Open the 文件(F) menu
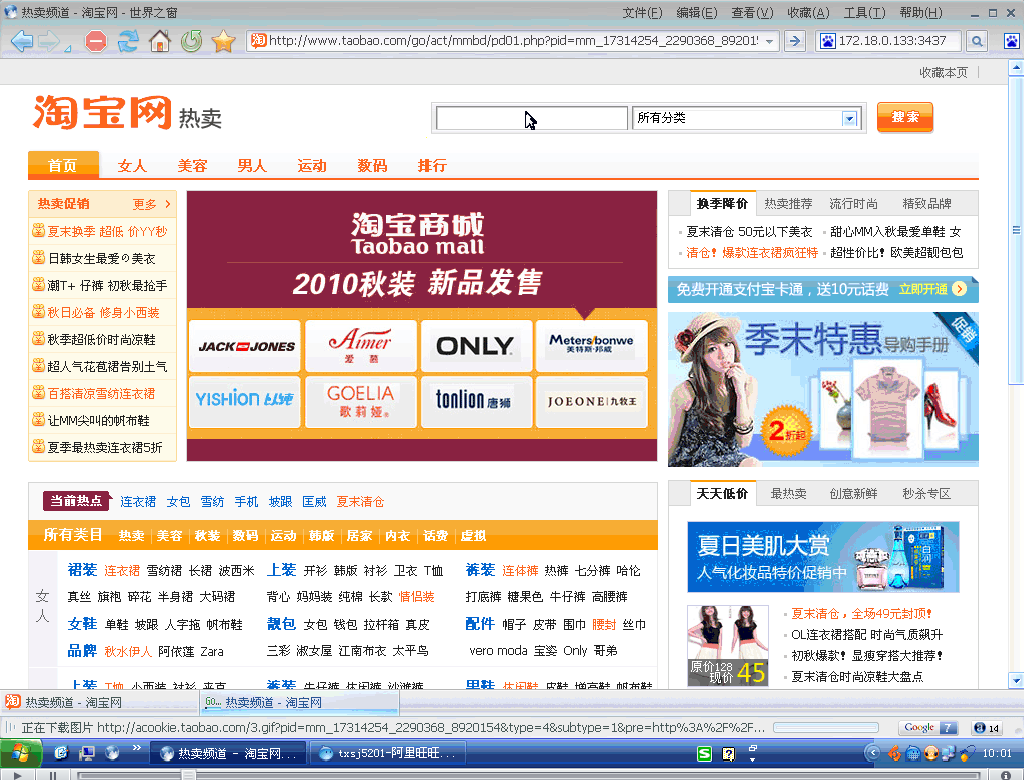 click(x=642, y=12)
